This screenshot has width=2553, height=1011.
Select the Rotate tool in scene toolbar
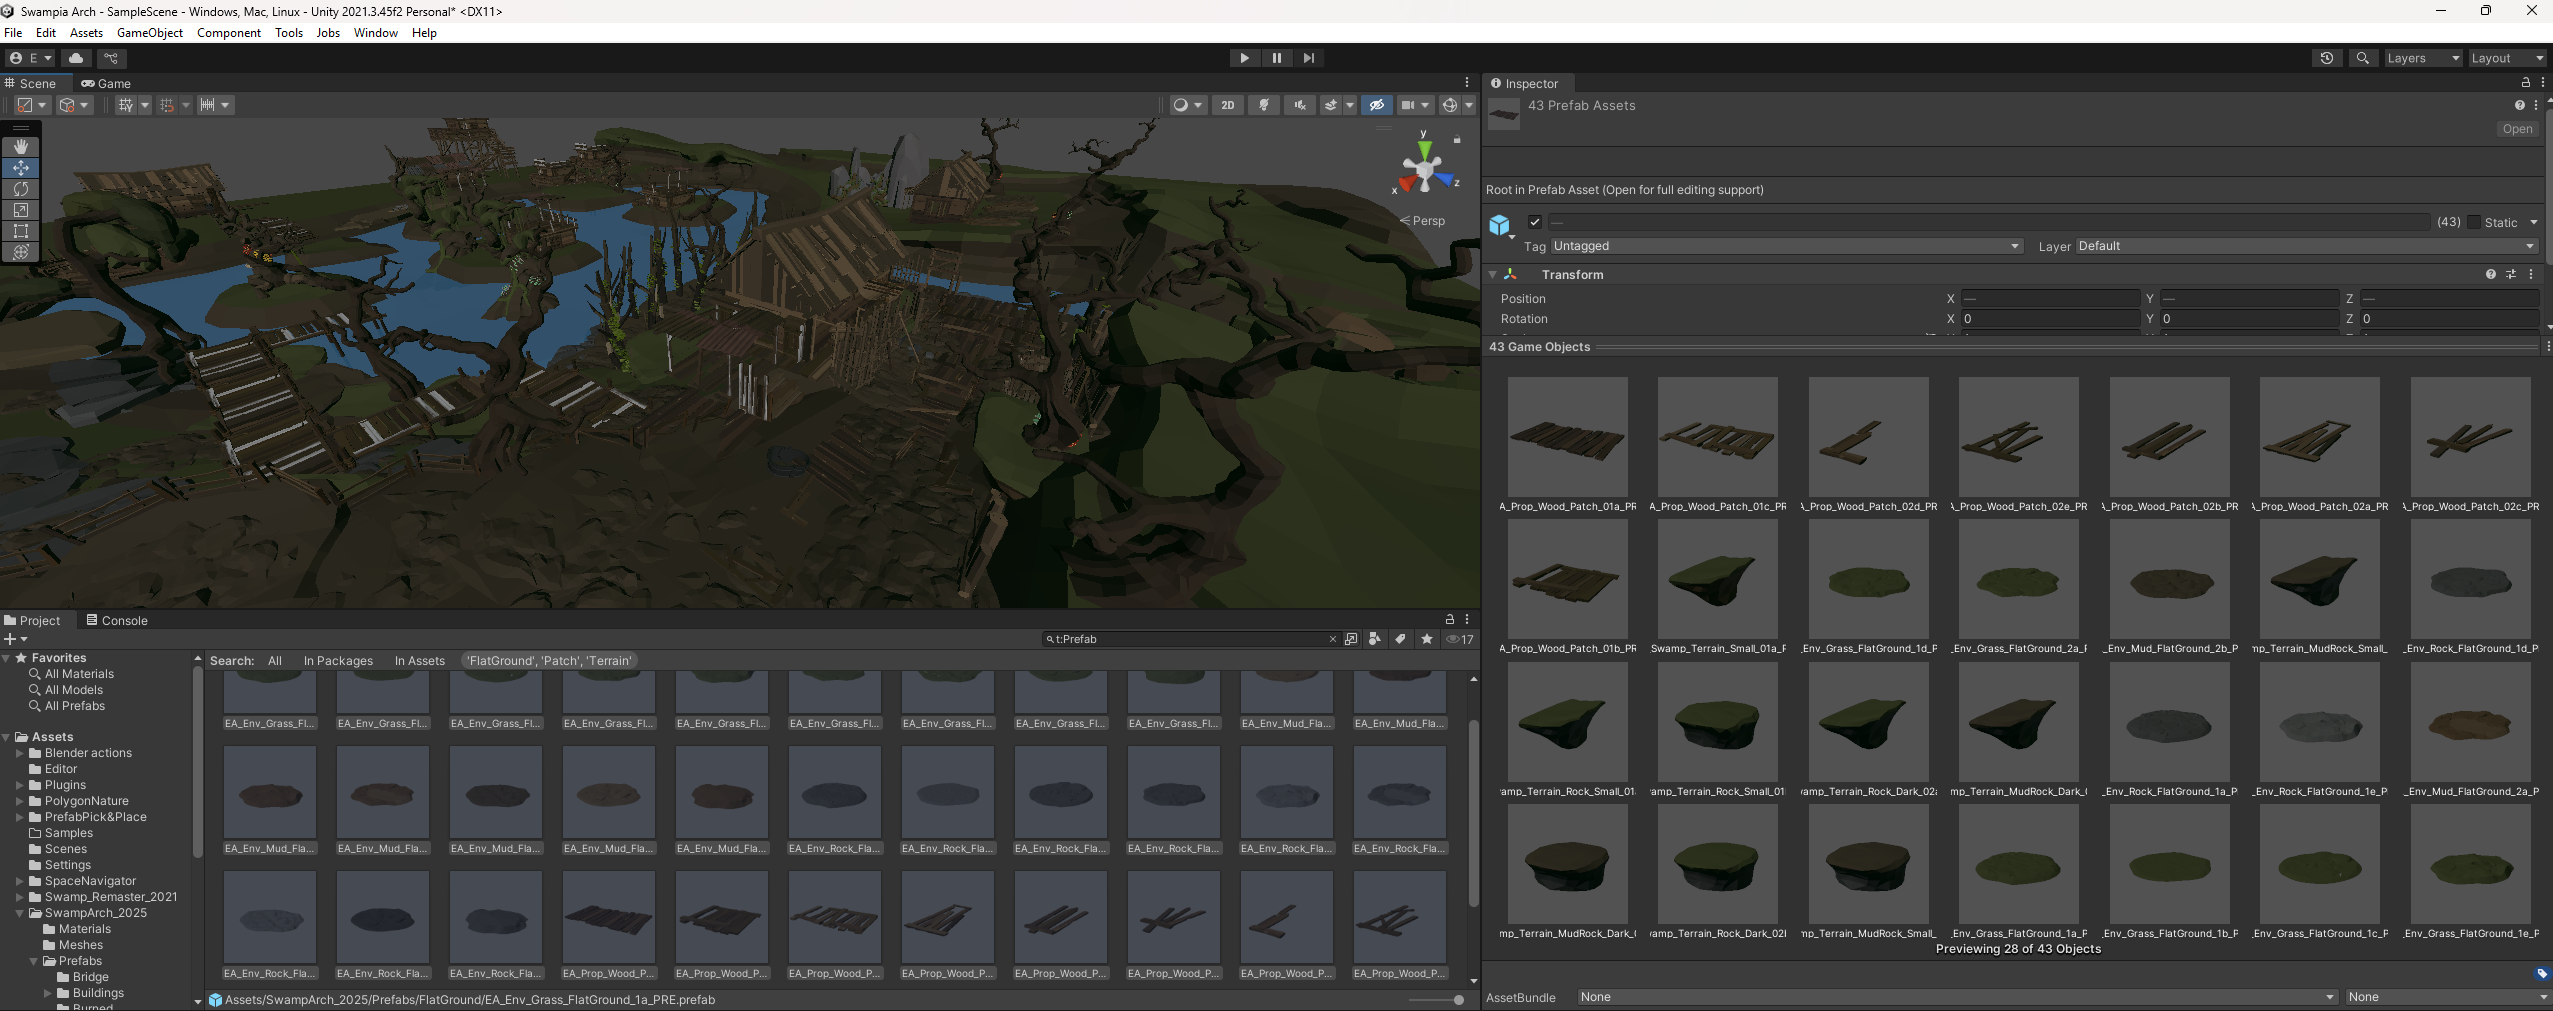point(20,189)
